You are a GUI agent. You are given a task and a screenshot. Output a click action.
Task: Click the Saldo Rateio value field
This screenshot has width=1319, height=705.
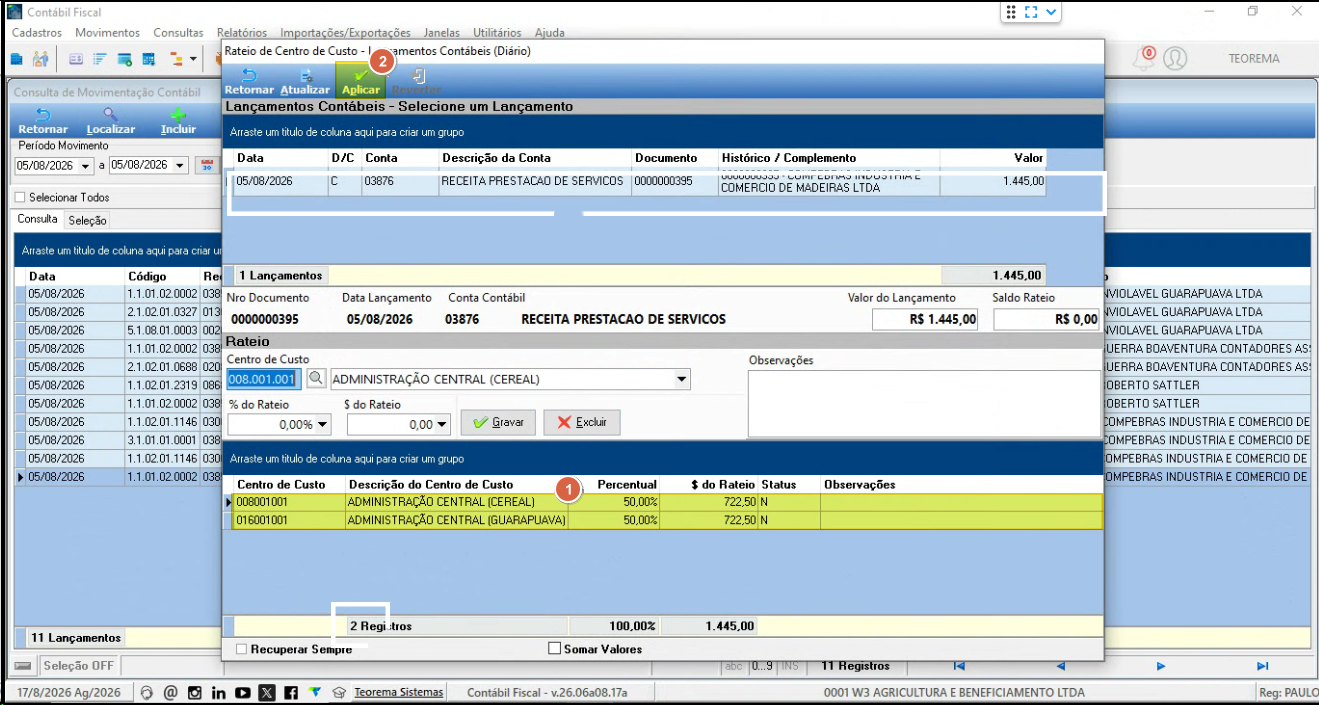pyautogui.click(x=1047, y=320)
